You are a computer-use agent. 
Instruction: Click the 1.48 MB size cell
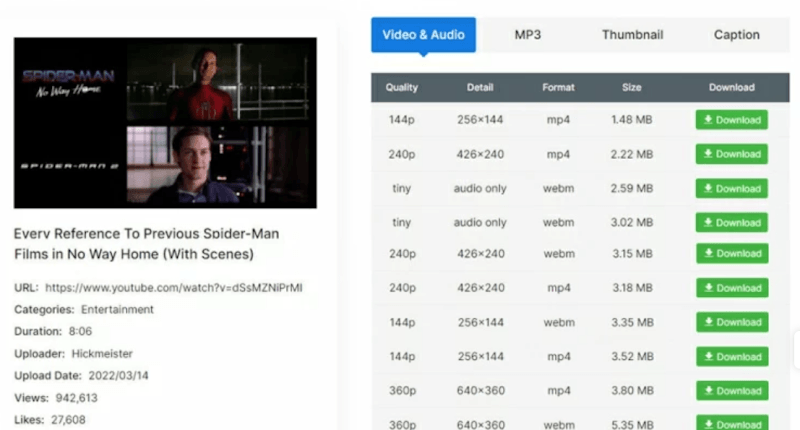coord(632,120)
